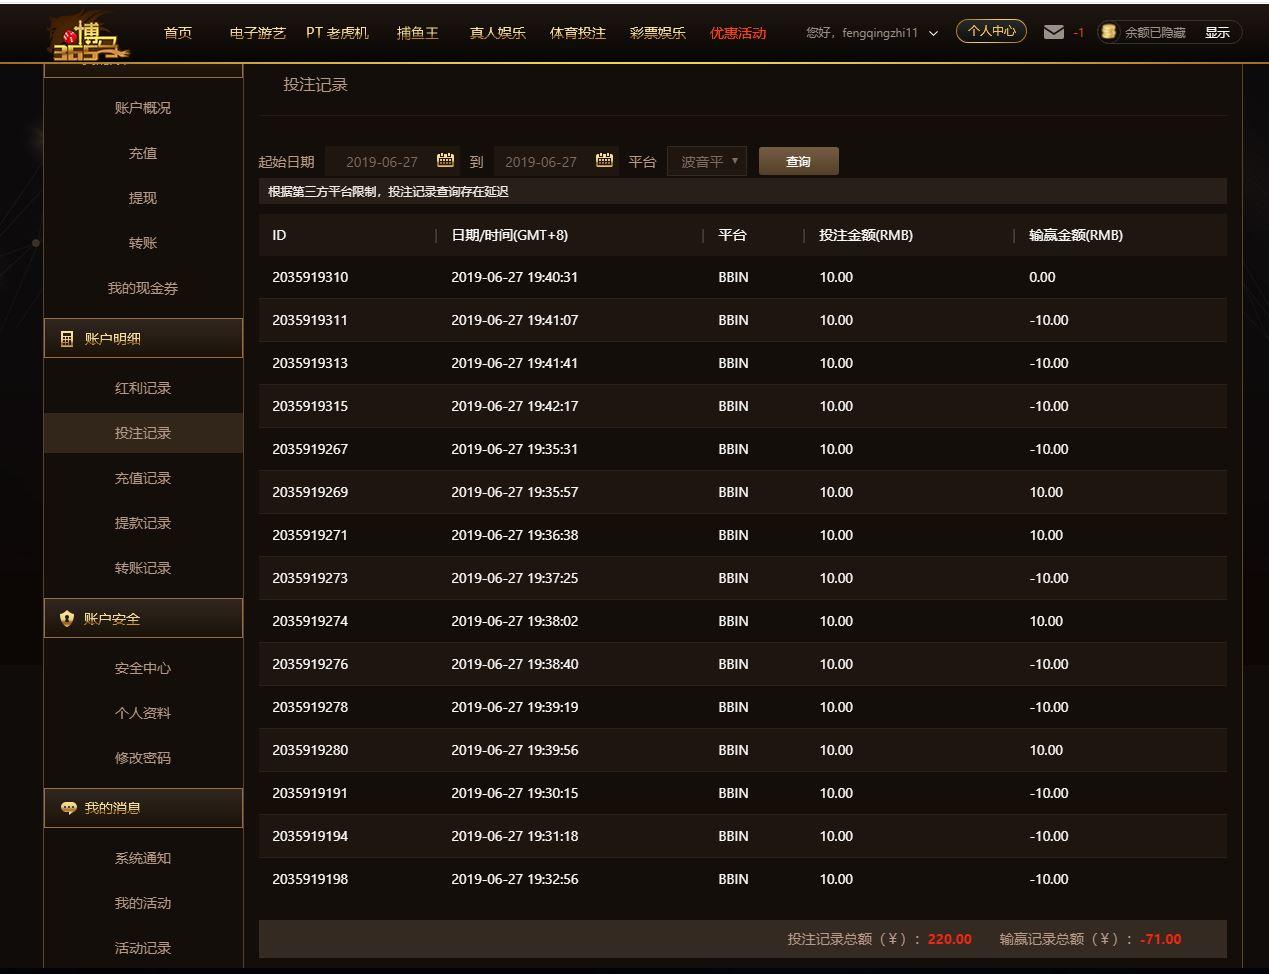This screenshot has width=1269, height=974.
Task: Click bet record ID 2035919280
Action: 310,750
